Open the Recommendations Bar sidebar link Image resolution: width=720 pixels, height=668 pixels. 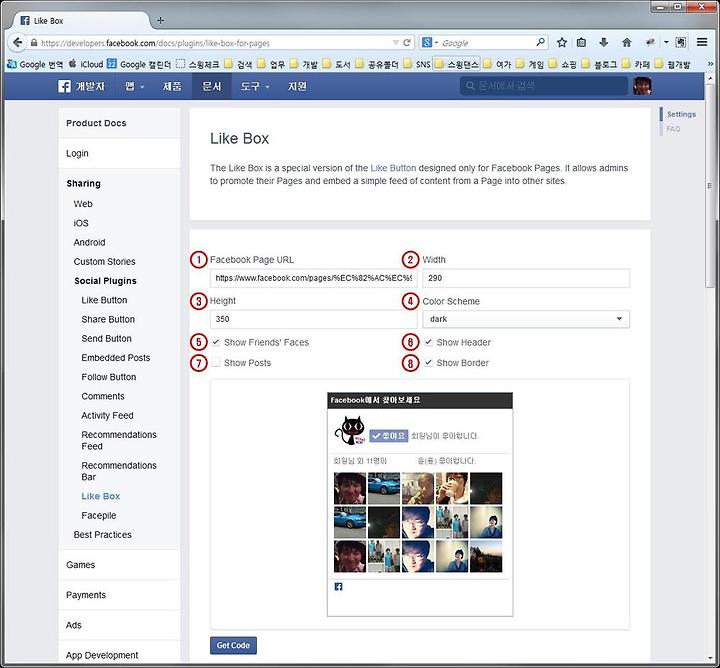click(119, 471)
